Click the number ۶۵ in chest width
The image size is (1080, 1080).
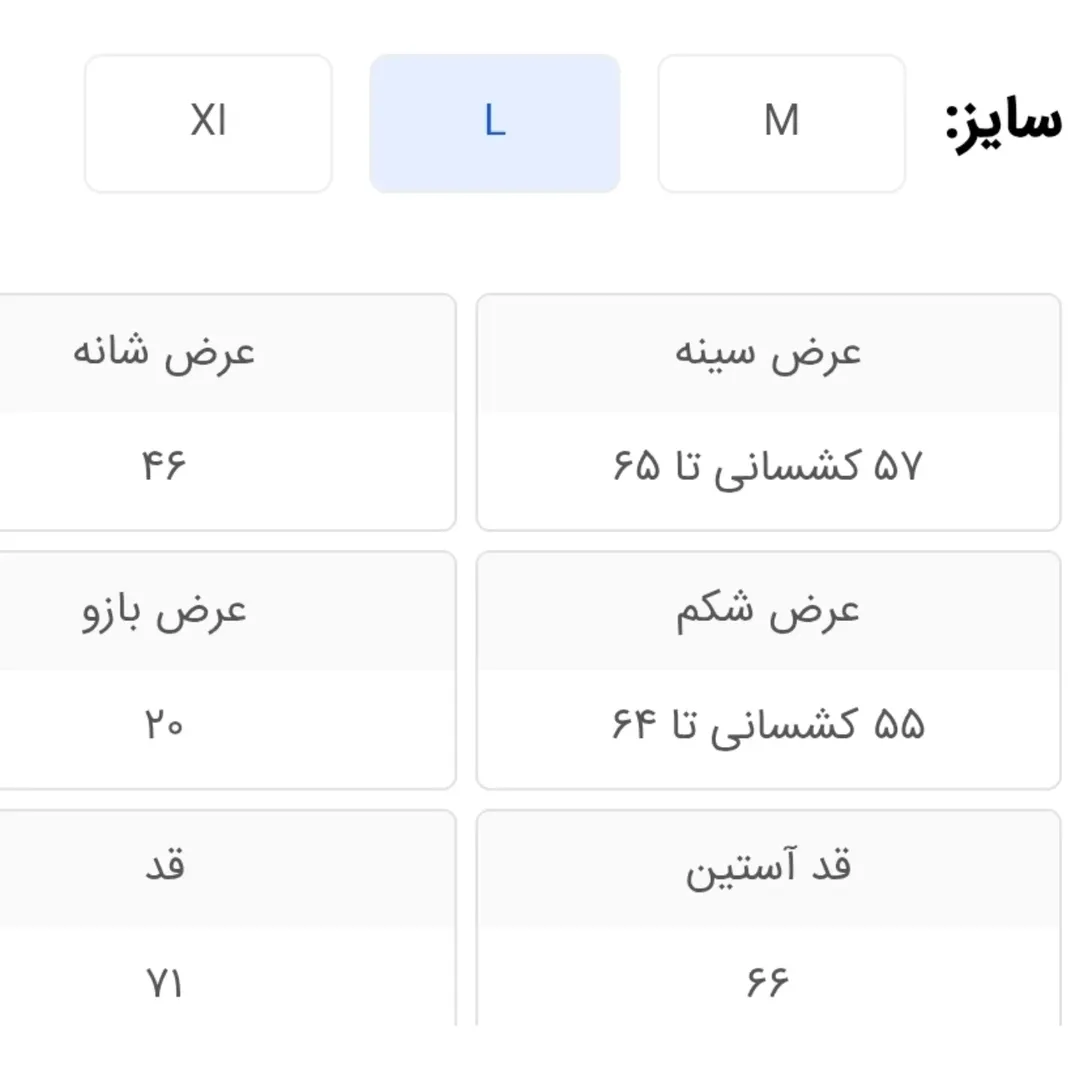tap(637, 466)
